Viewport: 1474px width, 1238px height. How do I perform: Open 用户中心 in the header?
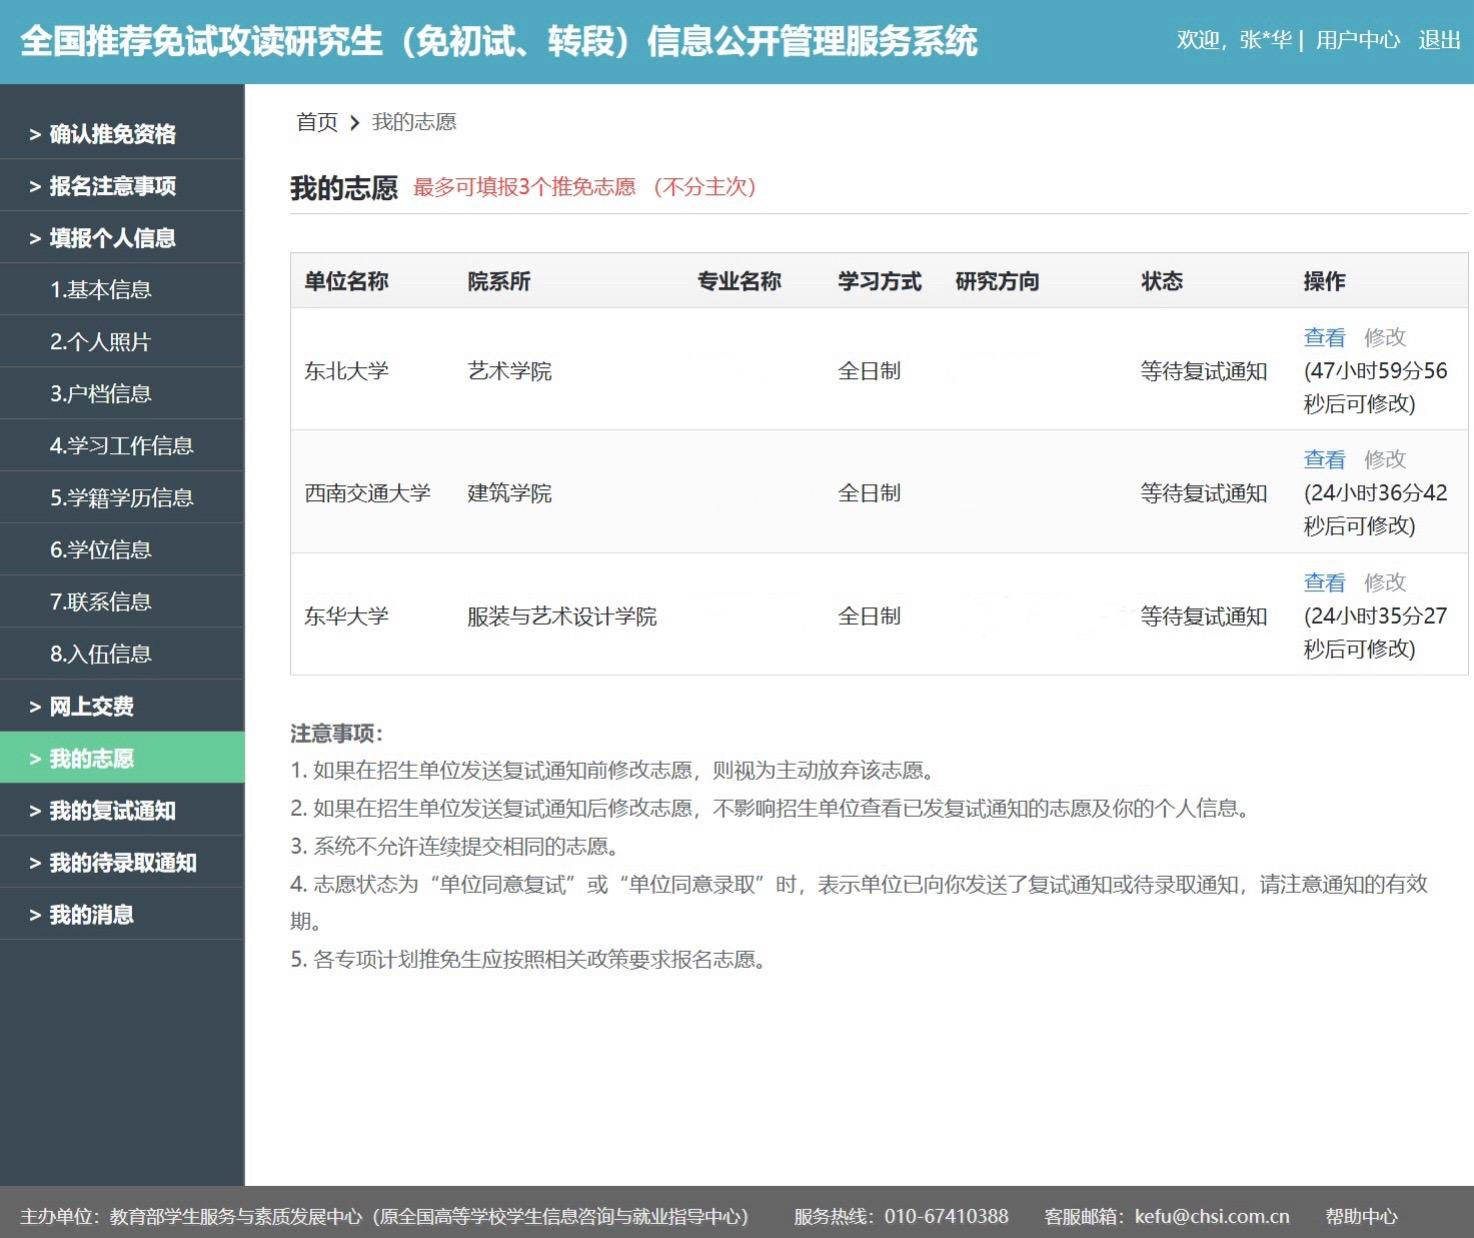pyautogui.click(x=1357, y=40)
